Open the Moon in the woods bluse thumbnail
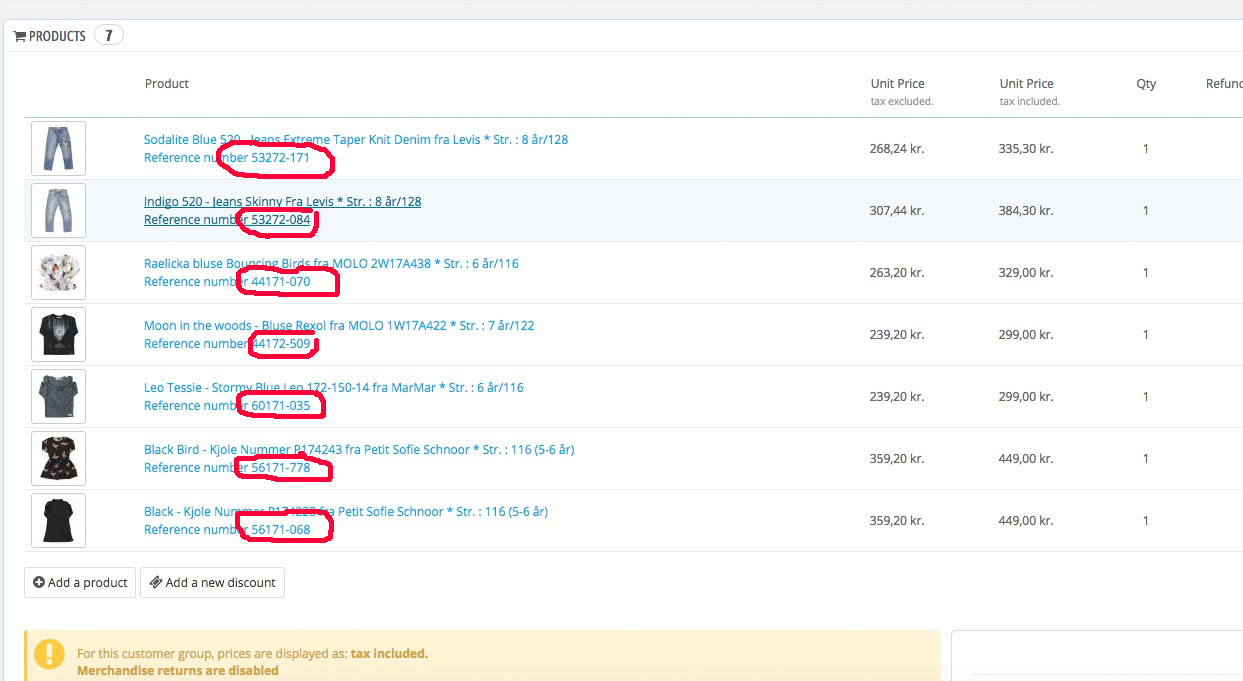 [x=58, y=334]
